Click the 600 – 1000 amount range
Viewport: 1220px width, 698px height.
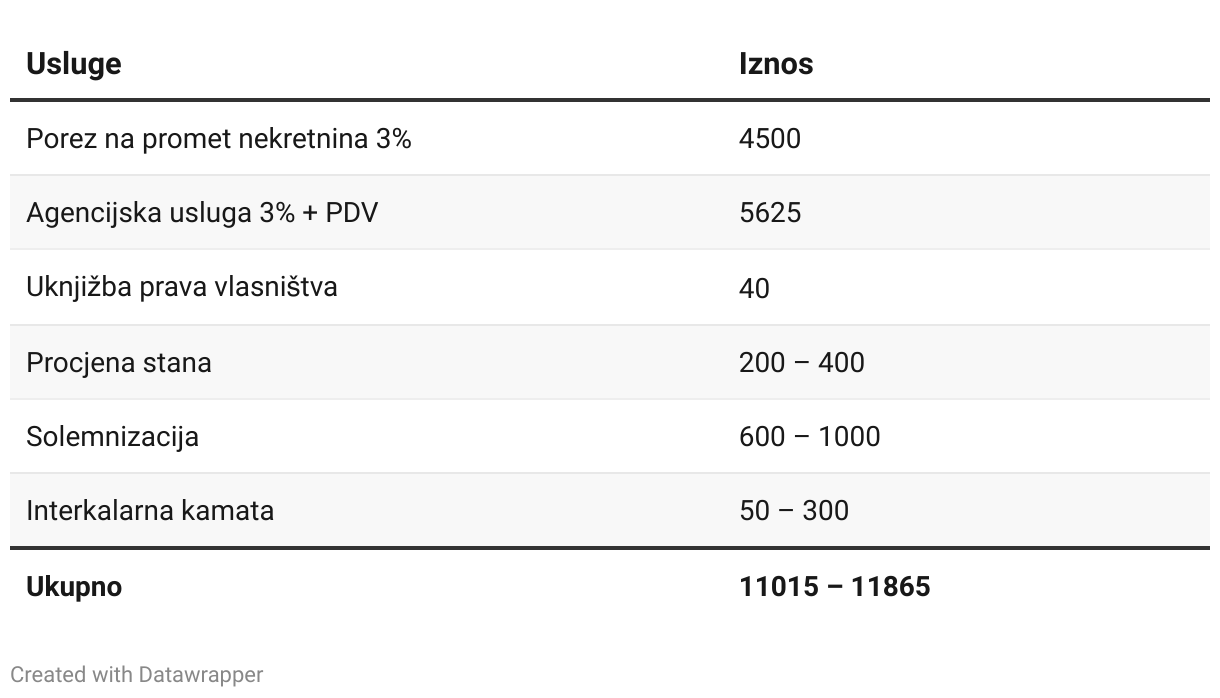(810, 436)
